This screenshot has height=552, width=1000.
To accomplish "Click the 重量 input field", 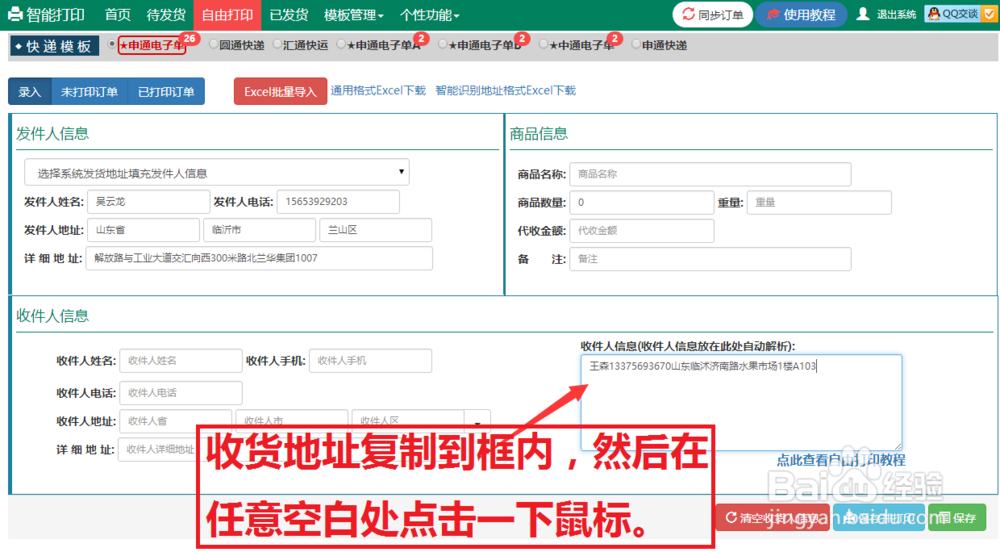I will [x=819, y=203].
